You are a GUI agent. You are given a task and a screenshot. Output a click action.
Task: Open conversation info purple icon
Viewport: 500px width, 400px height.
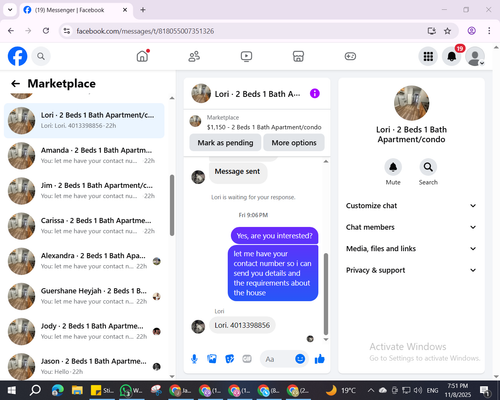coord(315,94)
